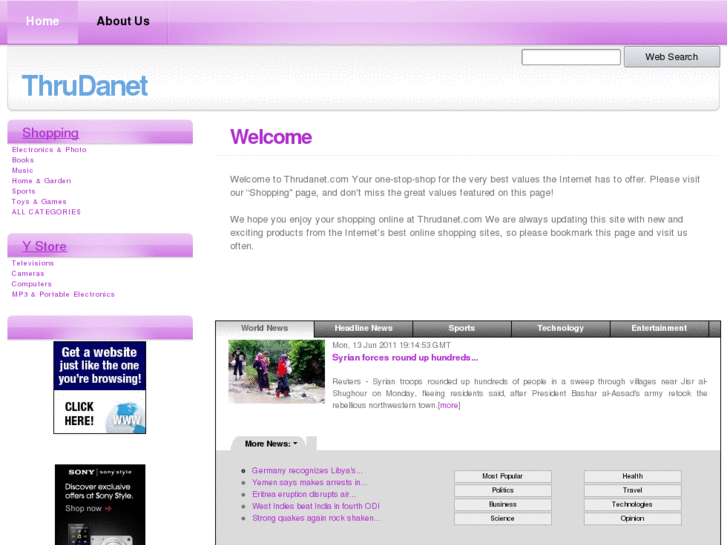View ALL CATEGORIES link
This screenshot has width=727, height=545.
[46, 212]
